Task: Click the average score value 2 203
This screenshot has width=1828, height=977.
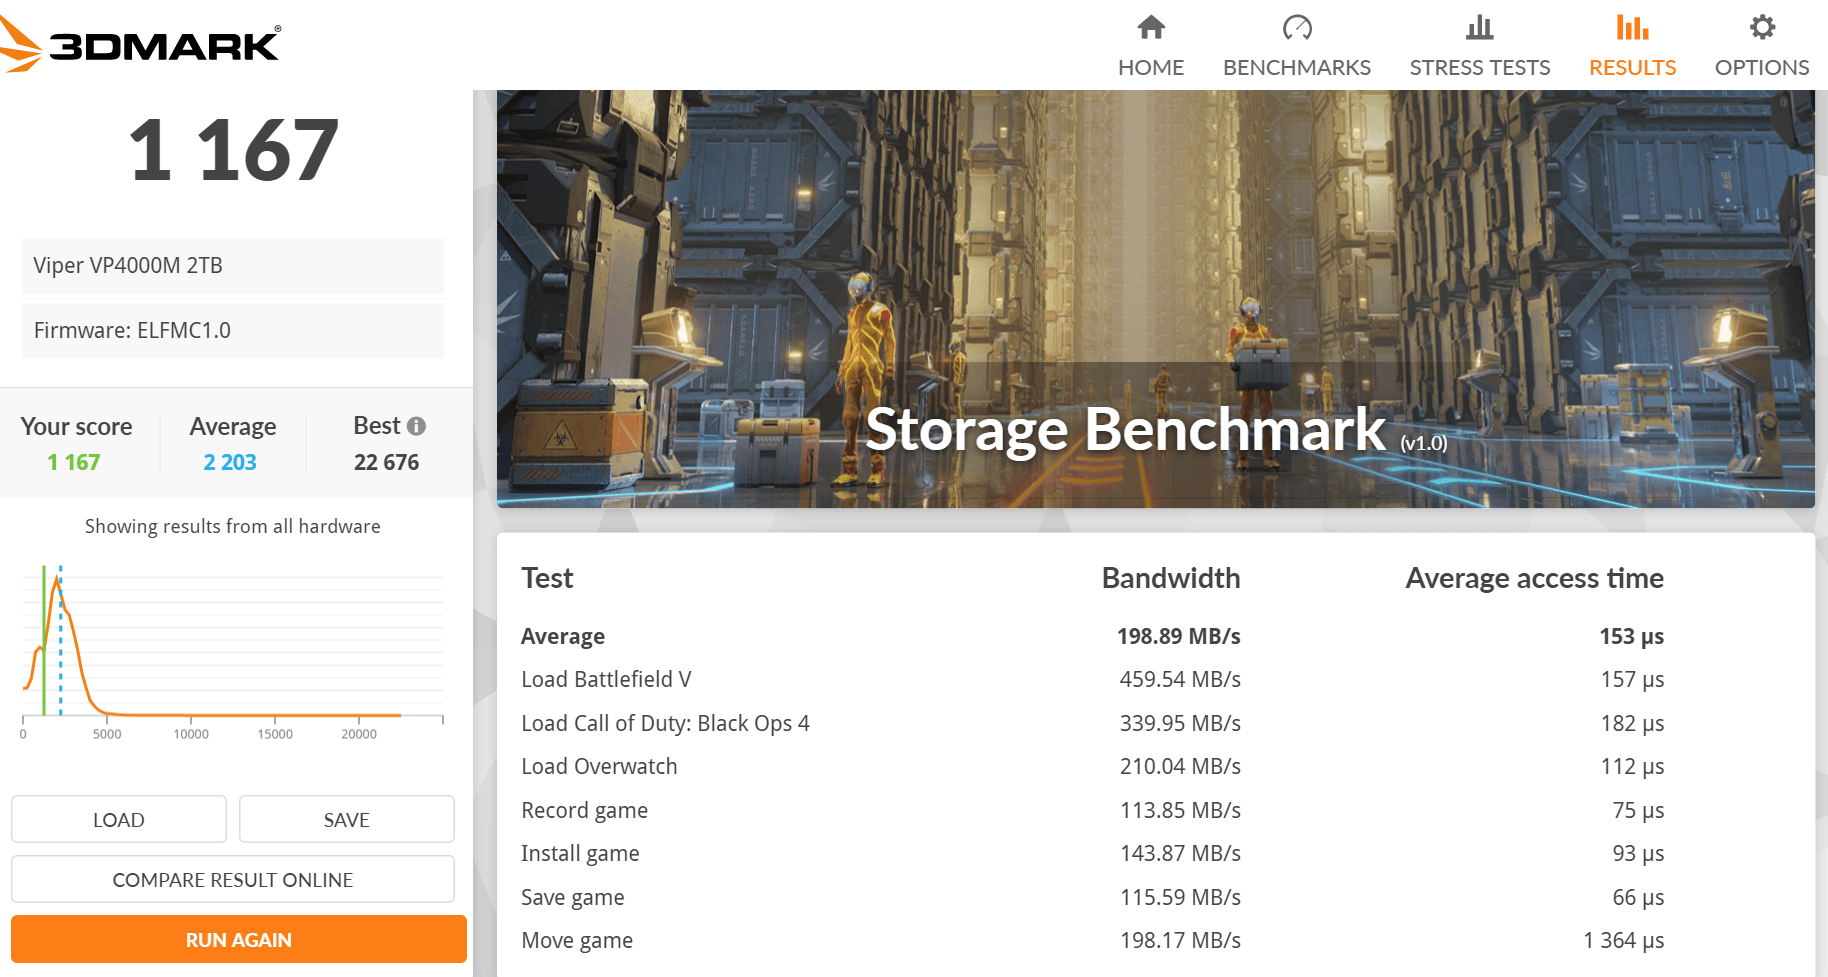Action: [x=230, y=462]
